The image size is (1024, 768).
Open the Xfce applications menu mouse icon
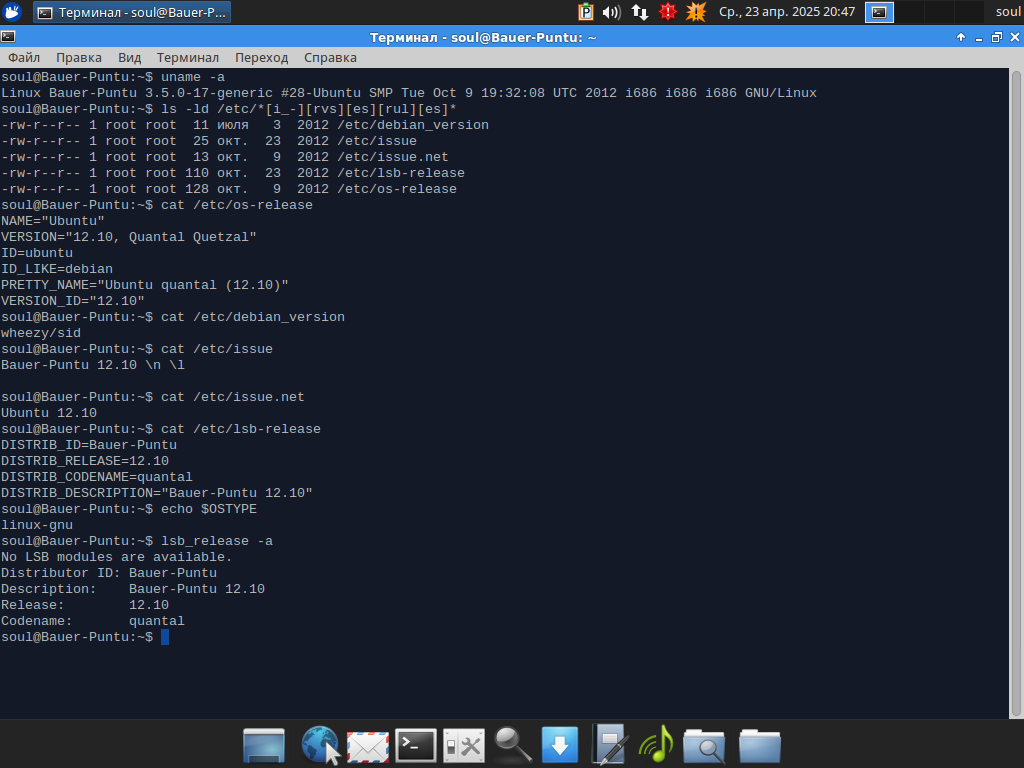coord(12,12)
